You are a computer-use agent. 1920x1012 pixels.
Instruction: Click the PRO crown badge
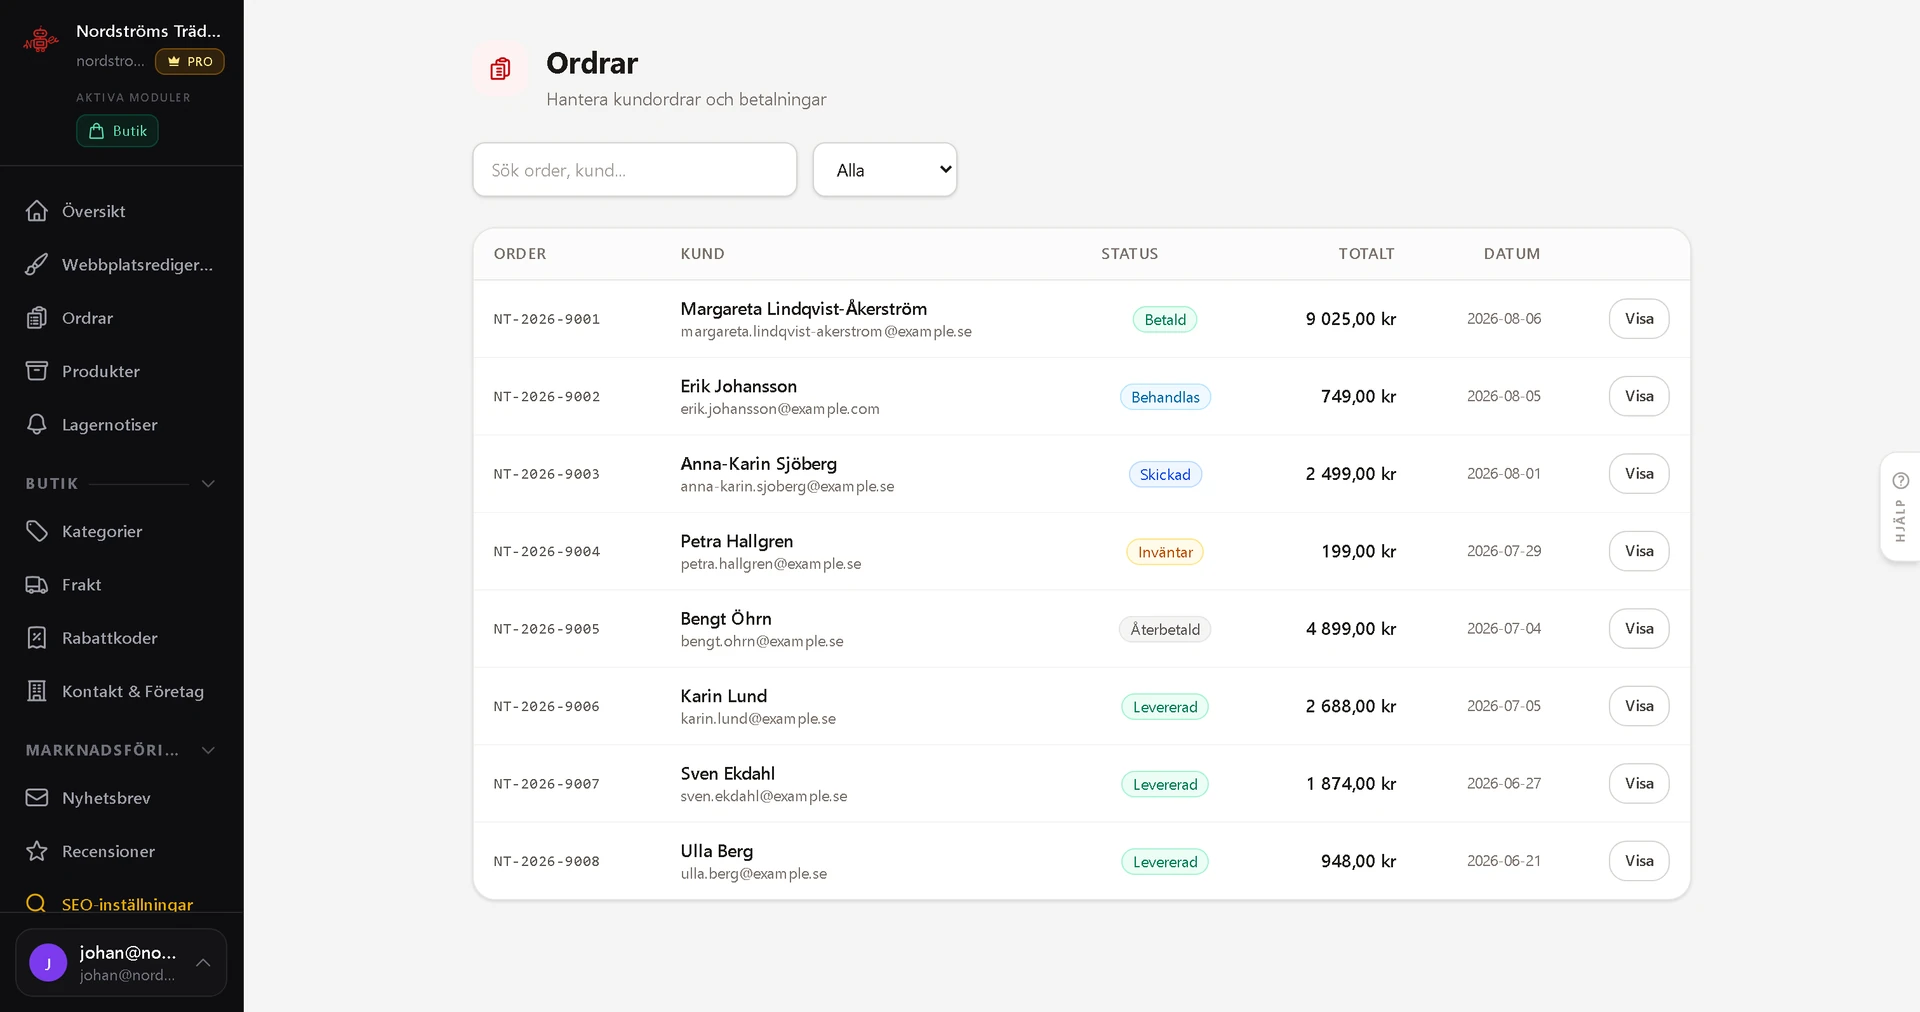(x=190, y=61)
